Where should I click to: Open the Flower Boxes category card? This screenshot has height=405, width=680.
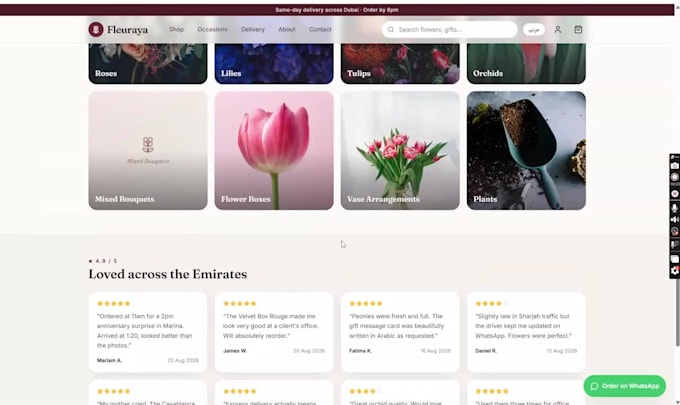[x=274, y=150]
